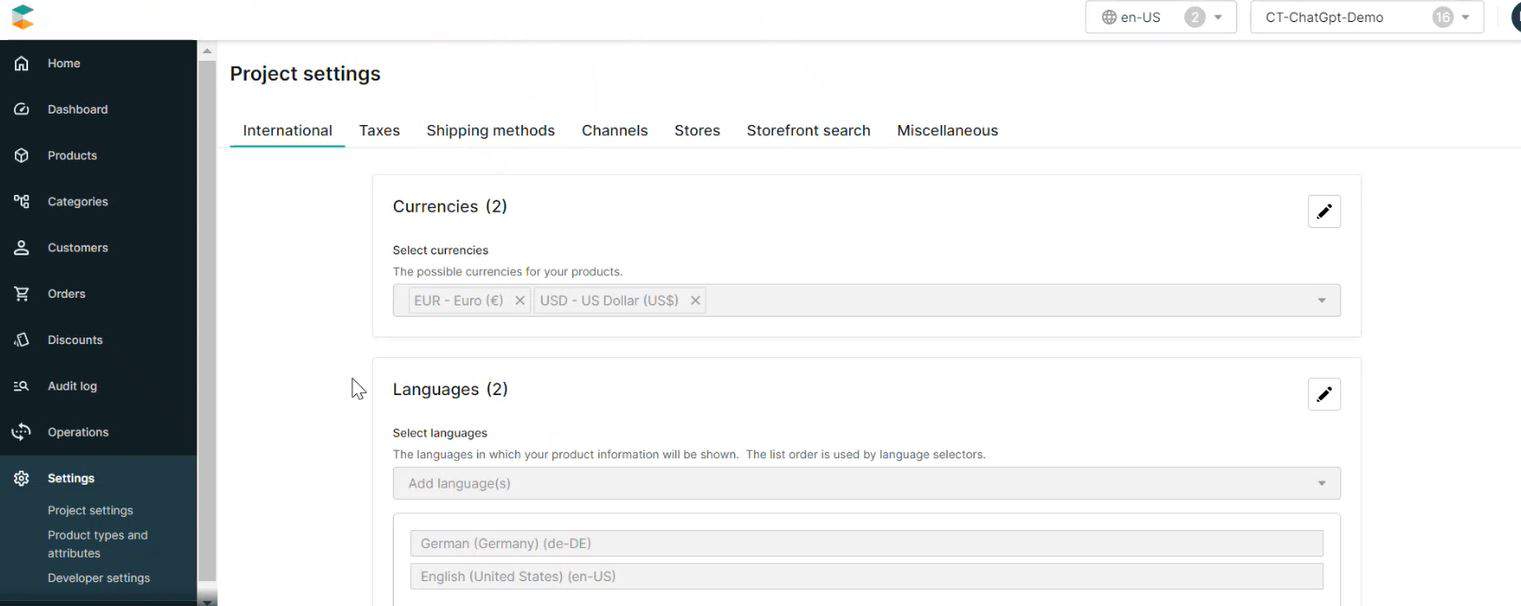Click the Customers person icon
Screen dimensions: 1521x606
click(x=21, y=247)
